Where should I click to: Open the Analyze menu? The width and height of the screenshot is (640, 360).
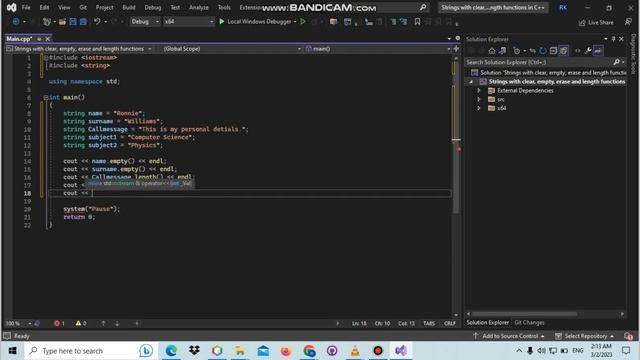pyautogui.click(x=199, y=7)
